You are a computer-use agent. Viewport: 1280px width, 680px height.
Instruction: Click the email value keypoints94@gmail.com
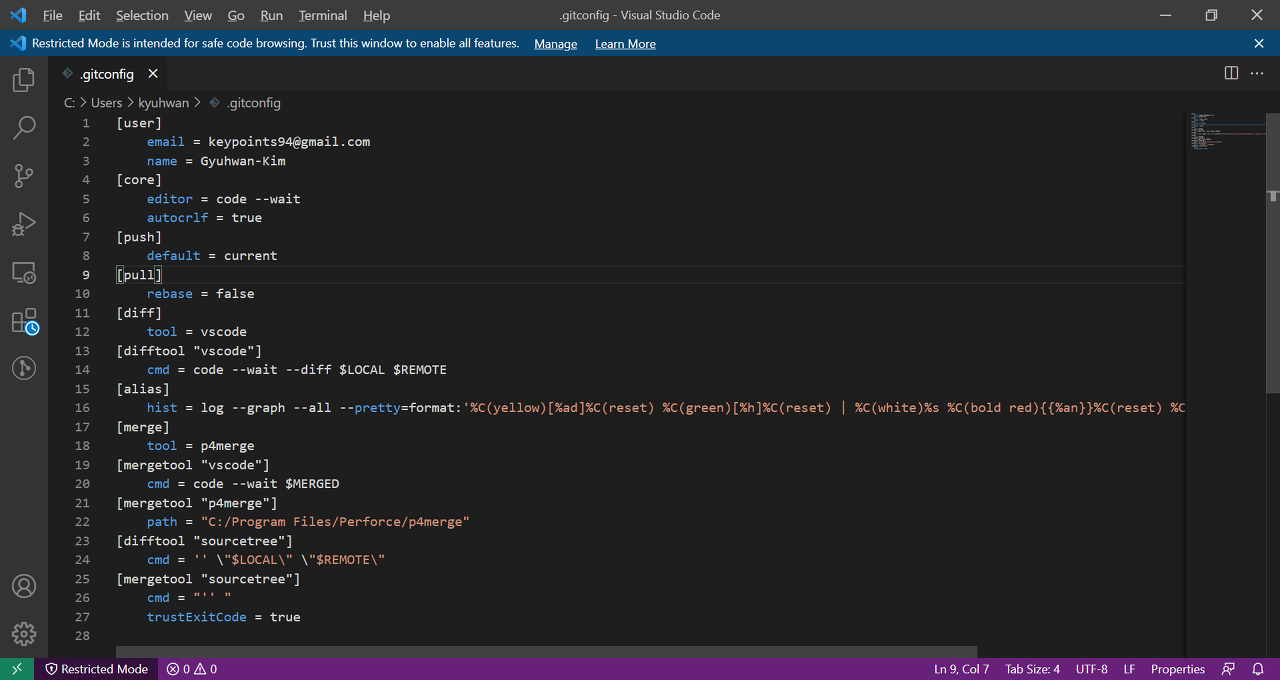pos(289,141)
